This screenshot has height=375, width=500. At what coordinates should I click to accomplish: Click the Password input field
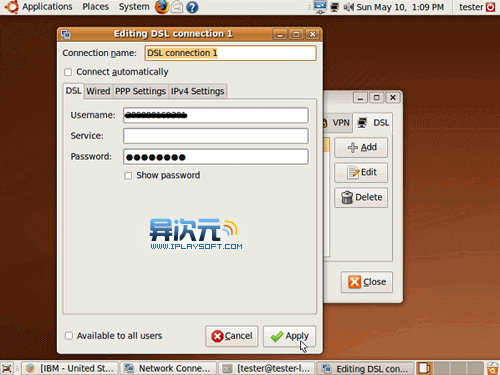tap(216, 157)
